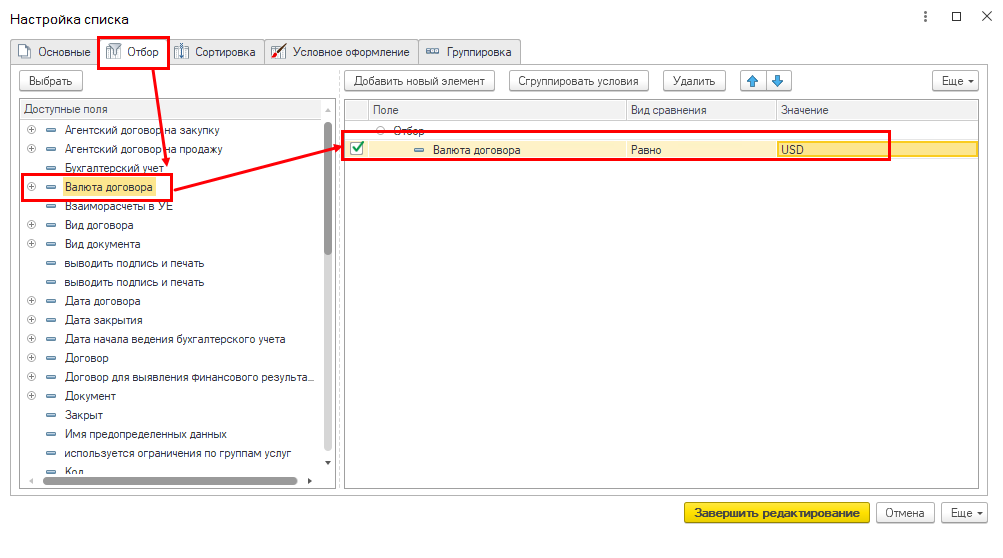Viewport: 1003px width, 558px height.
Task: Expand the Документ tree node
Action: point(31,396)
